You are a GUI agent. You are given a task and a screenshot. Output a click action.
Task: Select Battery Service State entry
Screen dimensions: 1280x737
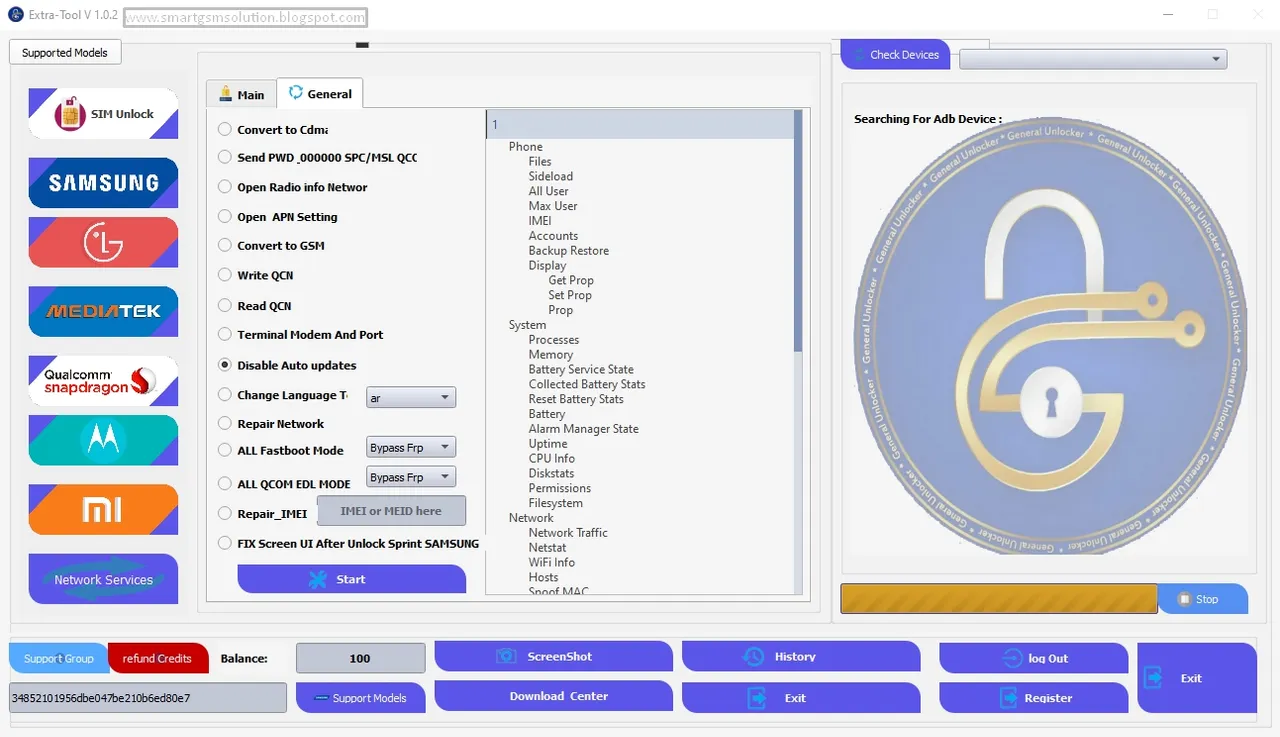click(581, 369)
